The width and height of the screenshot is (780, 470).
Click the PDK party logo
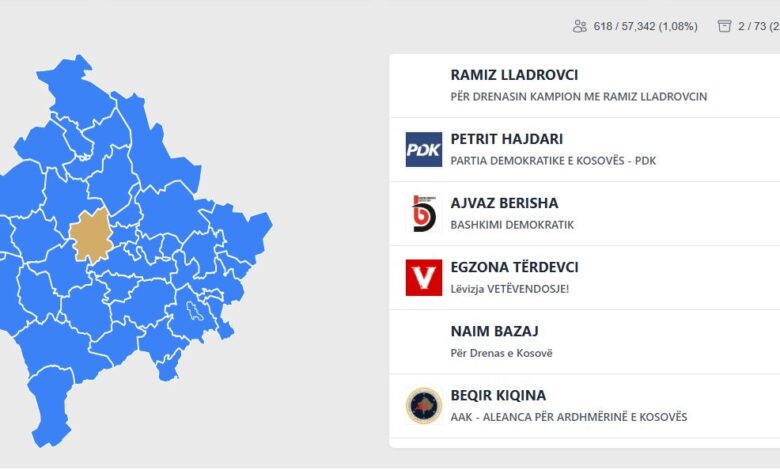click(x=423, y=149)
